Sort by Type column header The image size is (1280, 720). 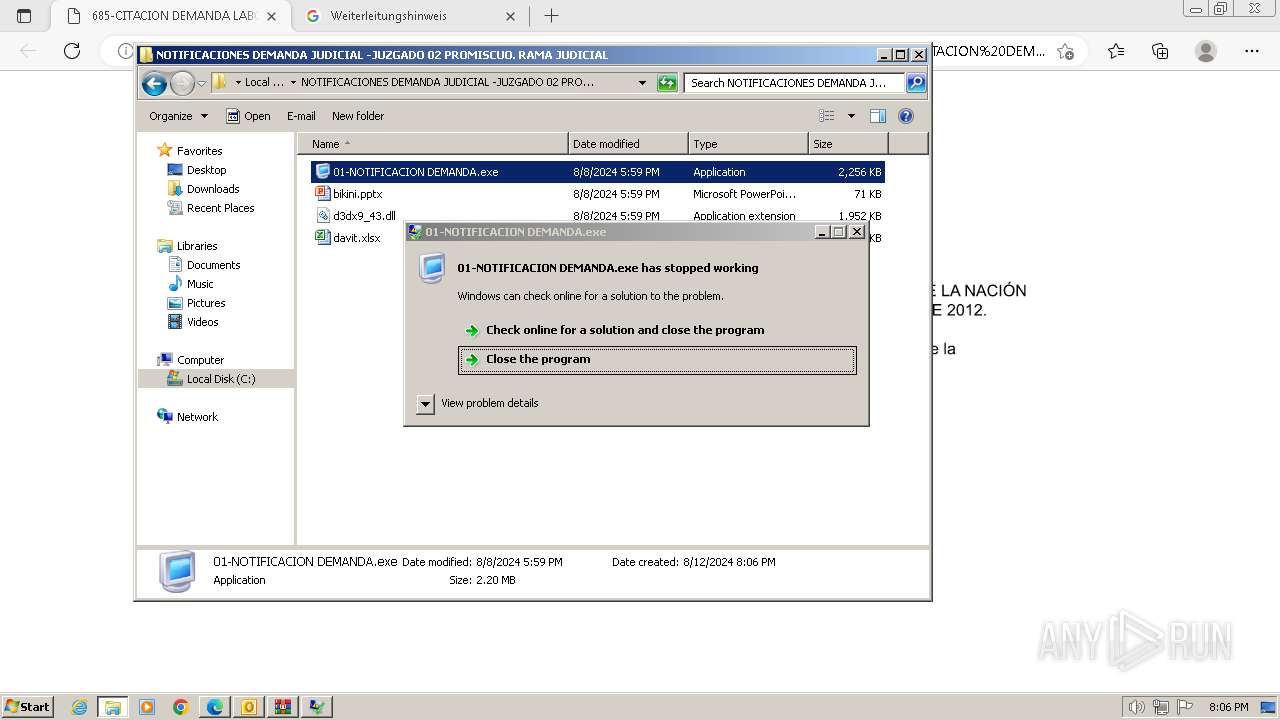pyautogui.click(x=748, y=144)
